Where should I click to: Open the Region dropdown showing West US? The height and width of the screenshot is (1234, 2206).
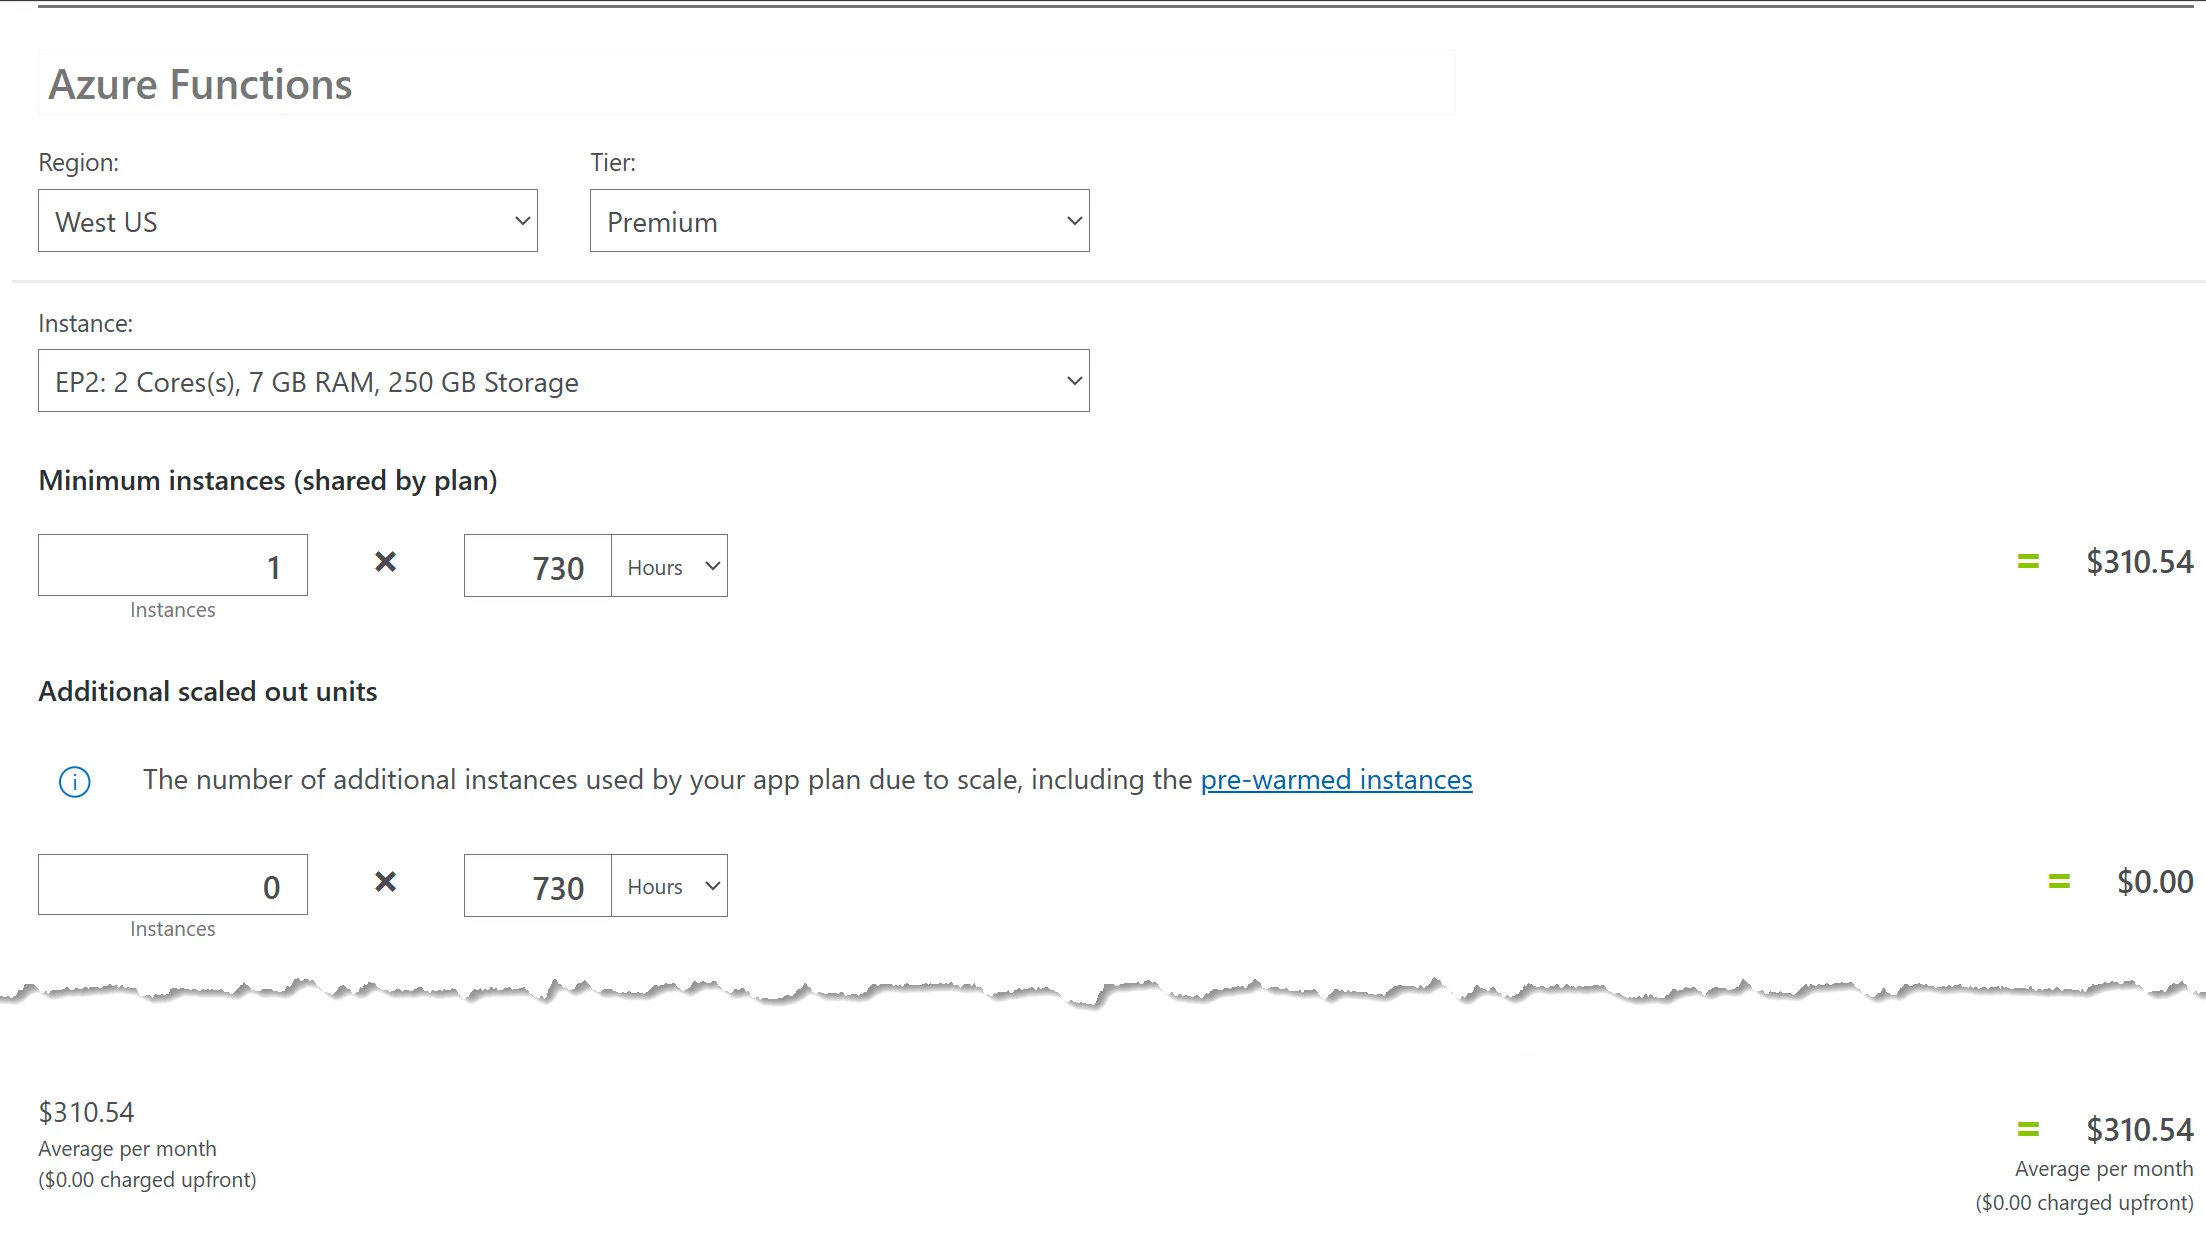pyautogui.click(x=287, y=221)
